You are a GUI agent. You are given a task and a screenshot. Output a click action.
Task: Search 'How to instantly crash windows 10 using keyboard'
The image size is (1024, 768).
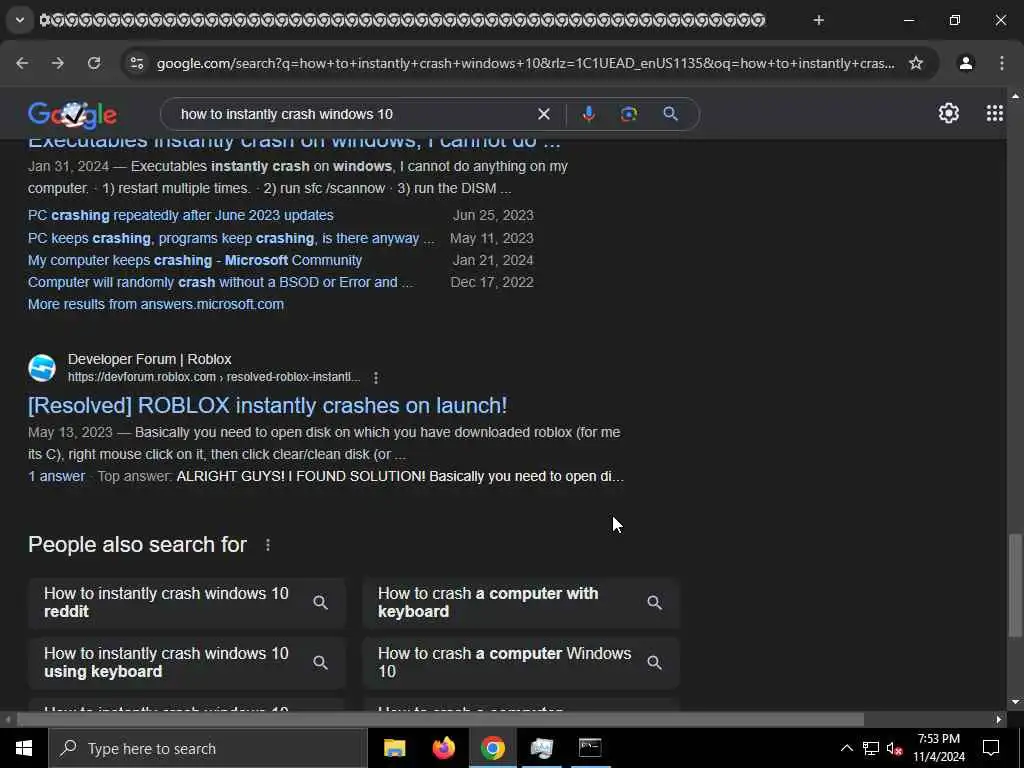click(x=187, y=662)
